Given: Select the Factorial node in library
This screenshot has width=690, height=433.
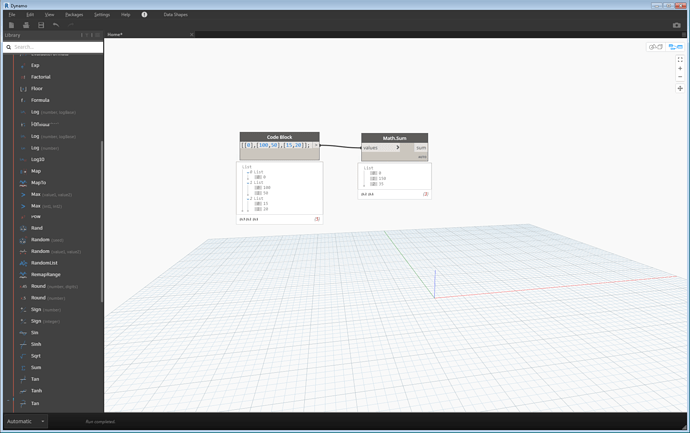Looking at the screenshot, I should point(40,77).
